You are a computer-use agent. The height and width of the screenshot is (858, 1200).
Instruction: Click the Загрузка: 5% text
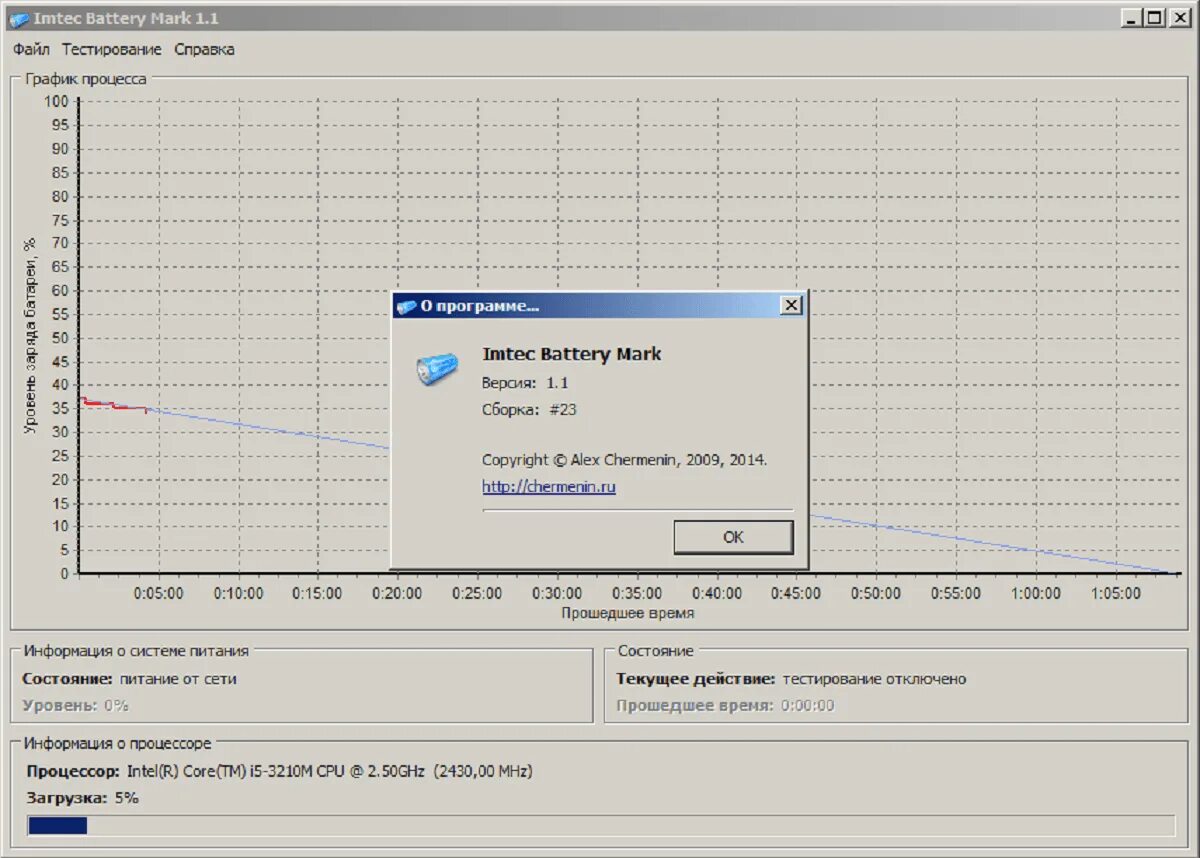click(83, 798)
